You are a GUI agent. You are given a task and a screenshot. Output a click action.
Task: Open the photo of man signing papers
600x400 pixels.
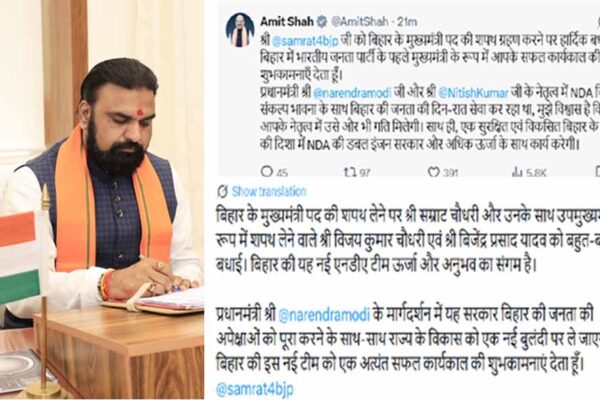coord(102,200)
